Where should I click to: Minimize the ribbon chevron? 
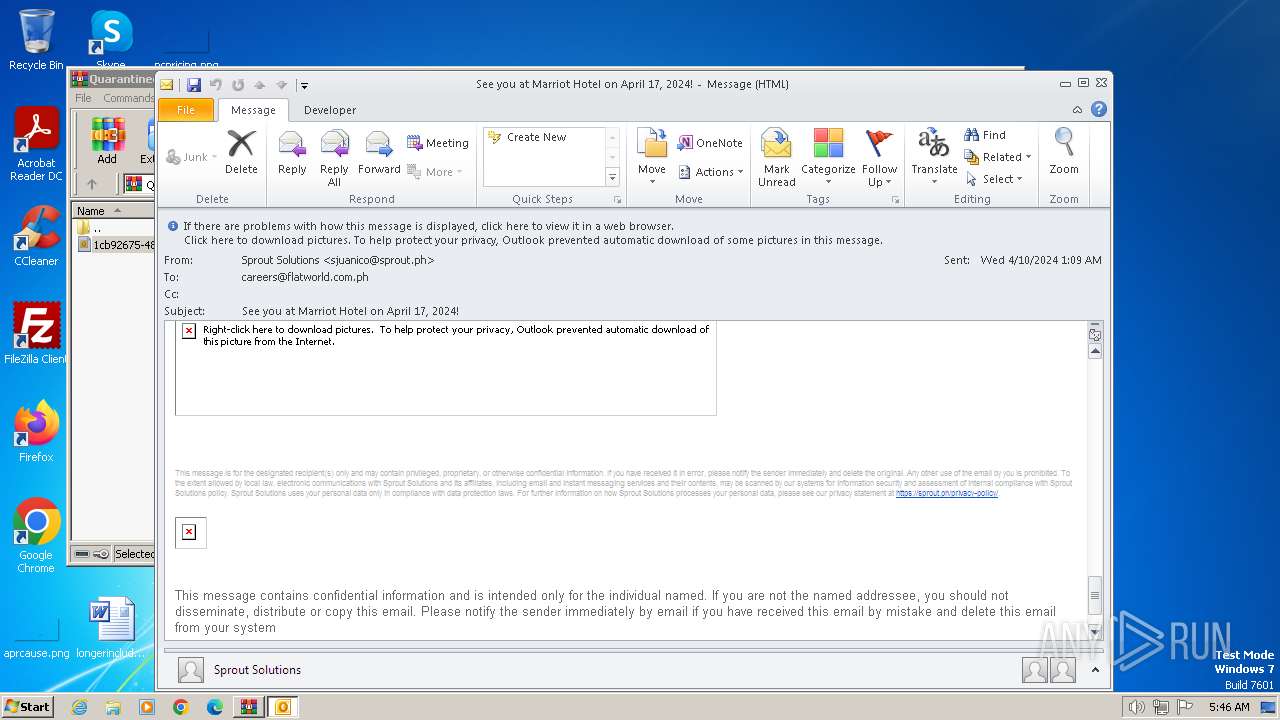[x=1077, y=110]
